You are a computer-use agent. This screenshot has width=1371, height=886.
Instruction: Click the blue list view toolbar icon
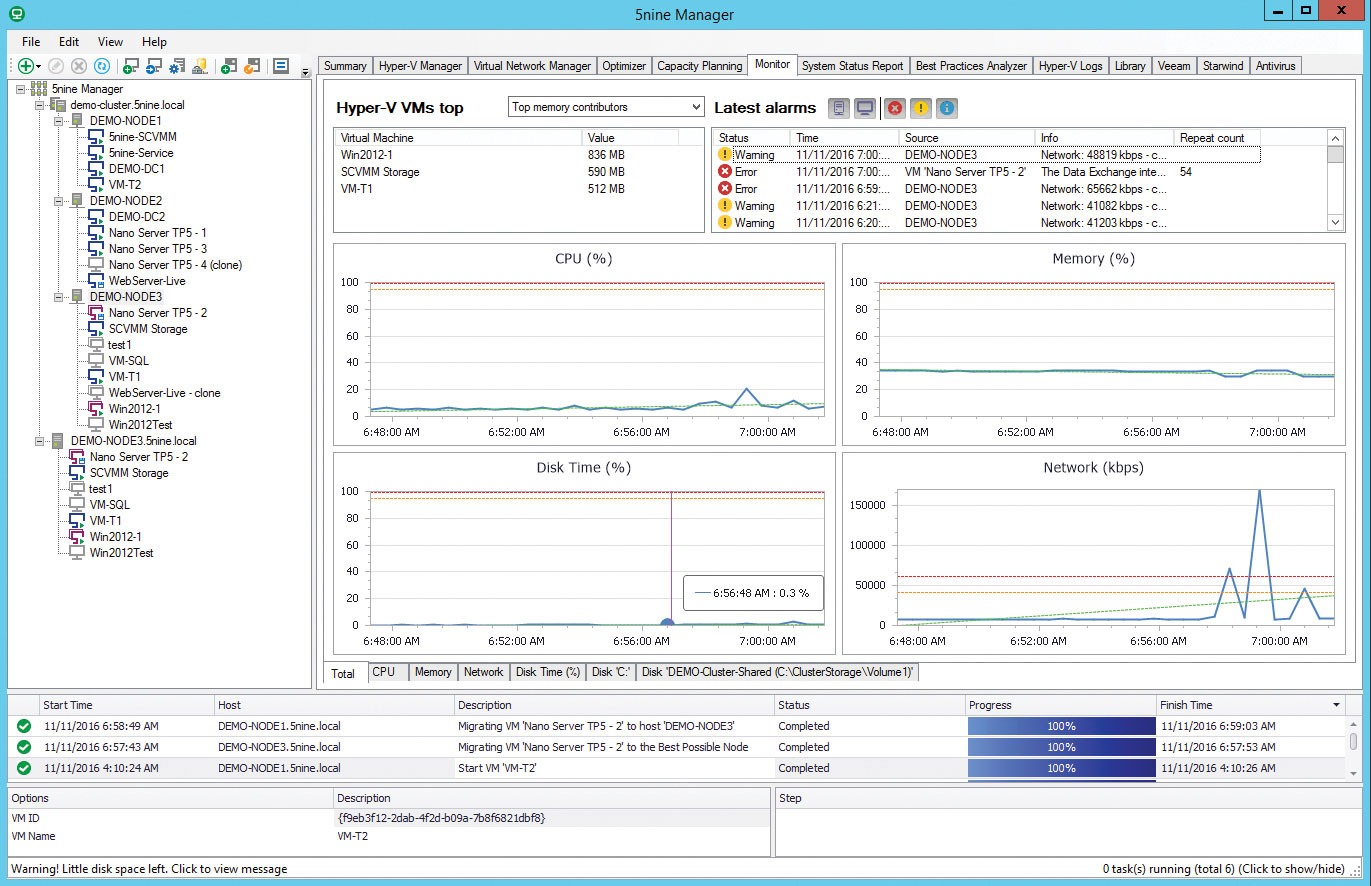point(281,66)
